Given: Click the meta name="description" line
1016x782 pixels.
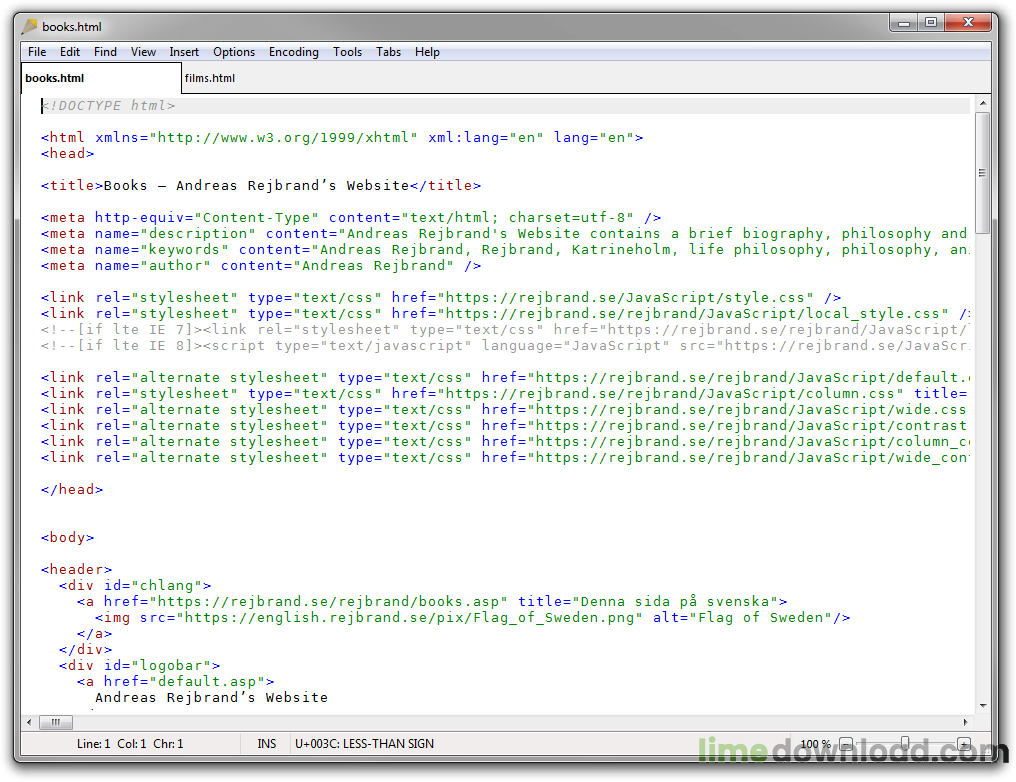Looking at the screenshot, I should 505,233.
